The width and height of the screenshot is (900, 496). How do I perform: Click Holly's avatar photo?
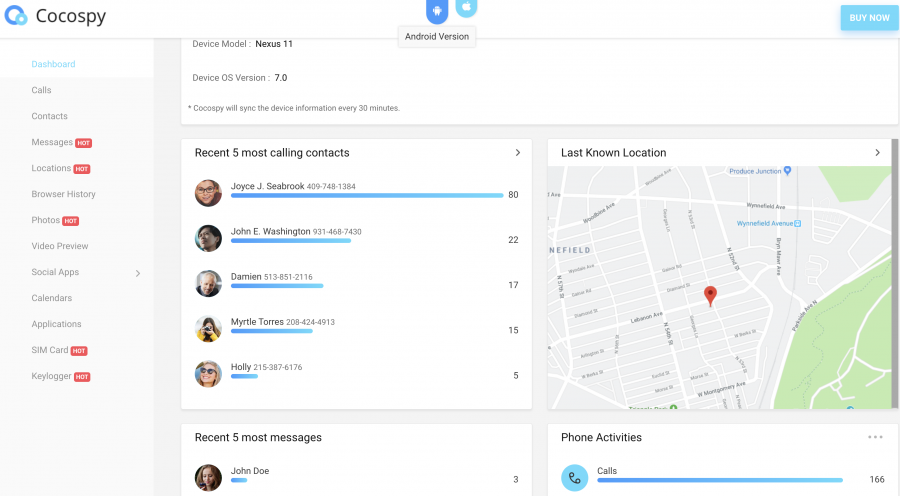coord(208,374)
